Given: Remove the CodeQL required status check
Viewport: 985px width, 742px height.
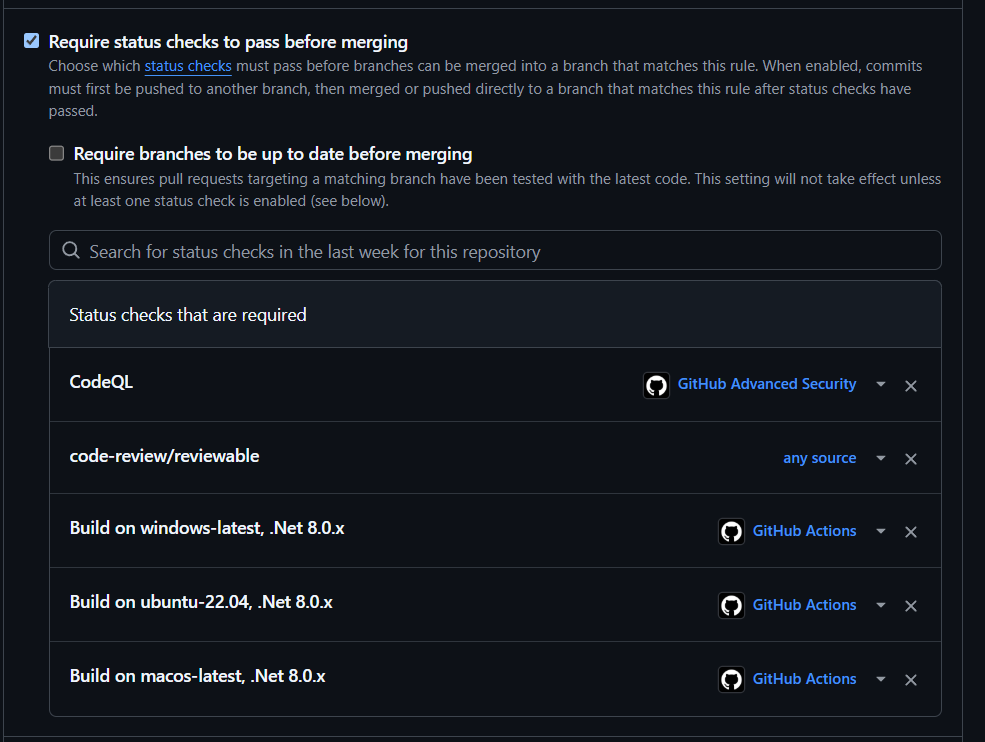Looking at the screenshot, I should coord(910,386).
